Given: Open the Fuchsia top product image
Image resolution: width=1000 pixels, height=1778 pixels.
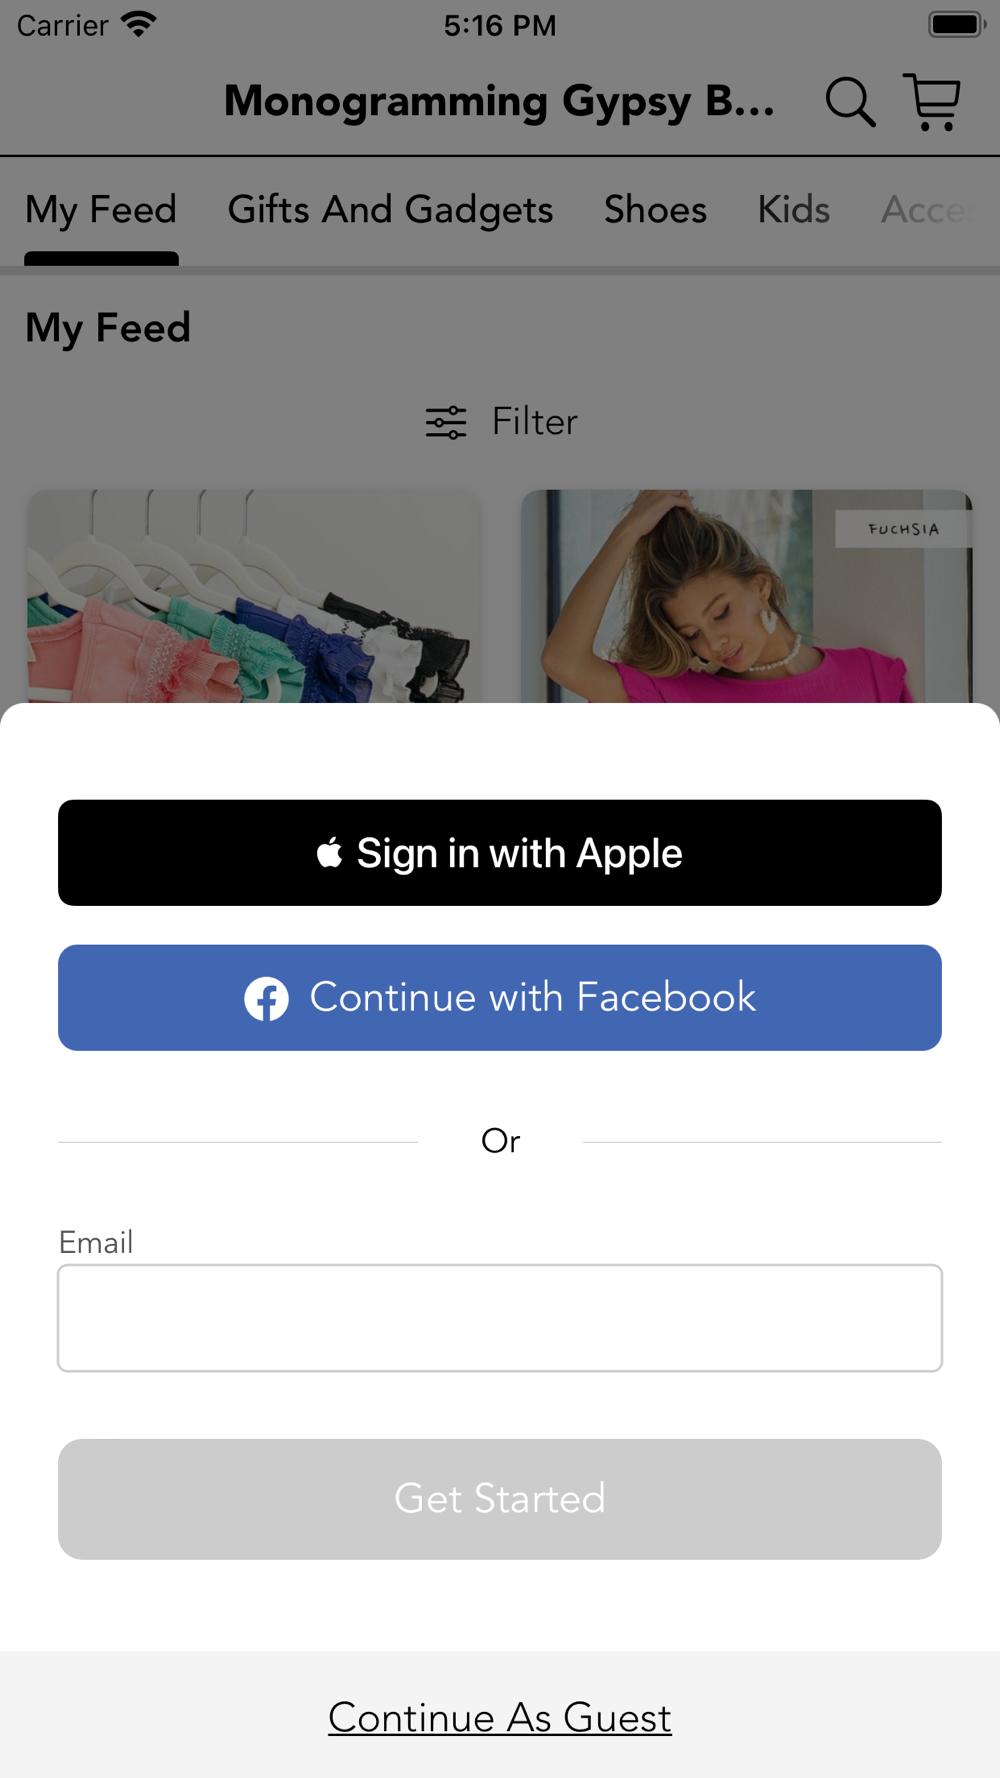Looking at the screenshot, I should [x=747, y=596].
